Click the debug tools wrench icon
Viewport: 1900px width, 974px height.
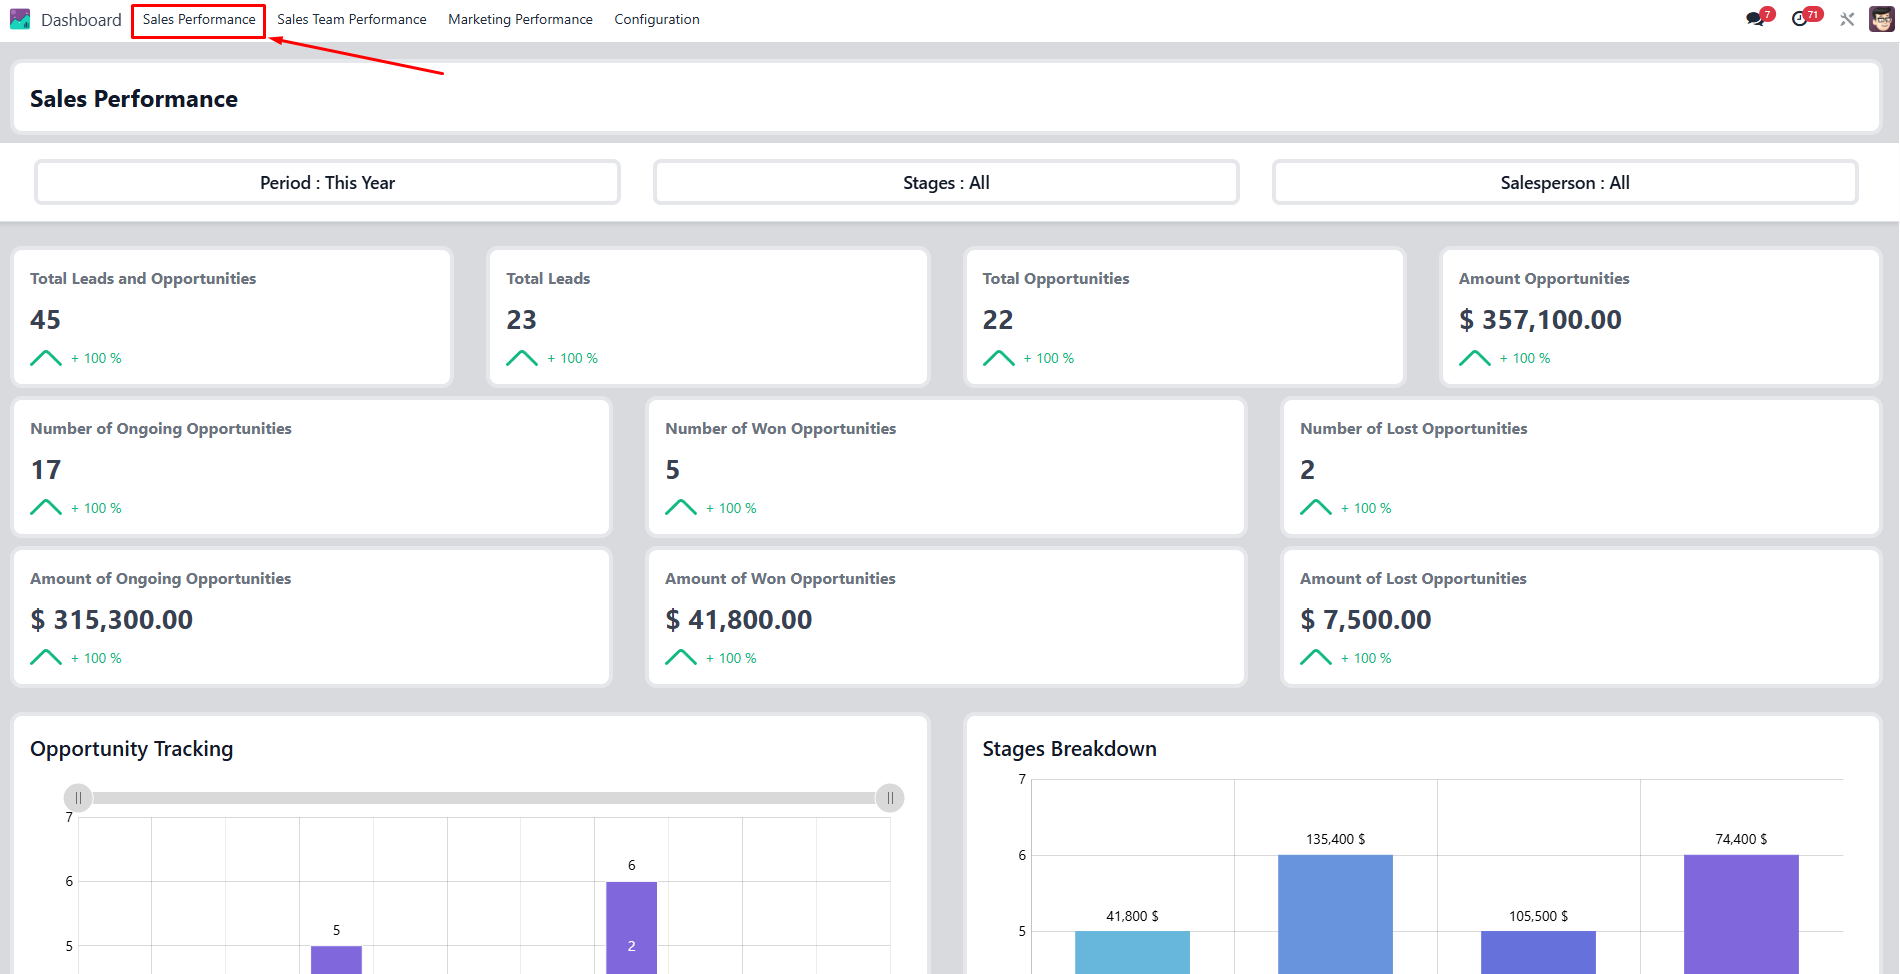(1847, 19)
